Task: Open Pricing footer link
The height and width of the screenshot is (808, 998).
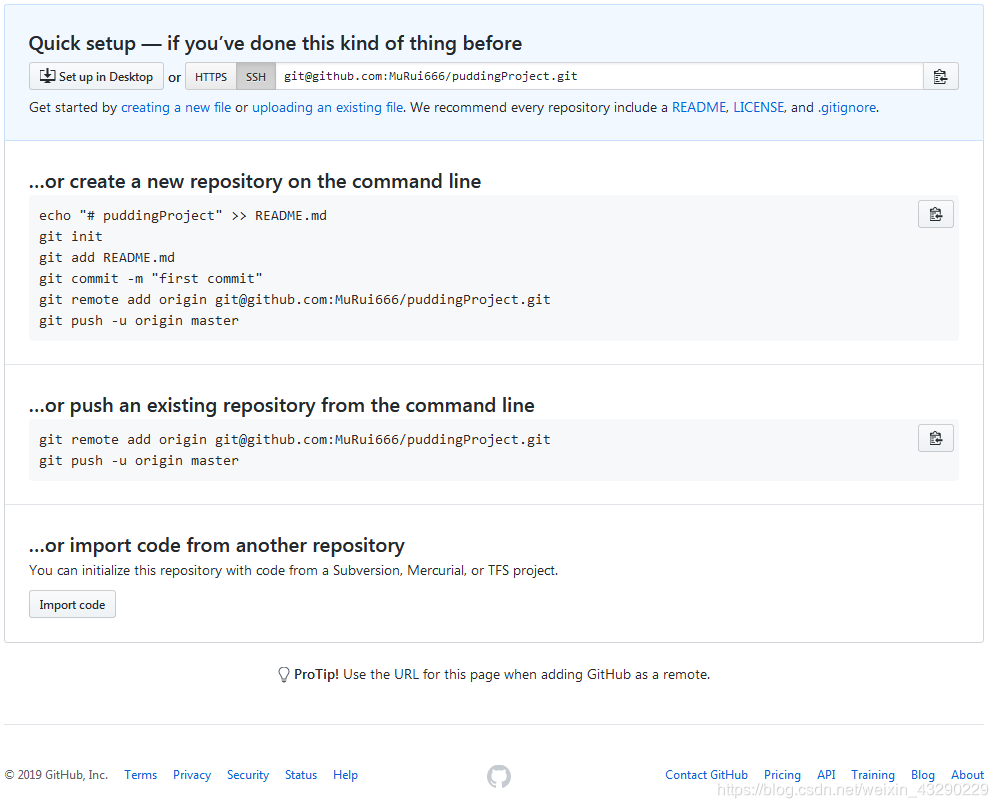Action: pos(782,775)
